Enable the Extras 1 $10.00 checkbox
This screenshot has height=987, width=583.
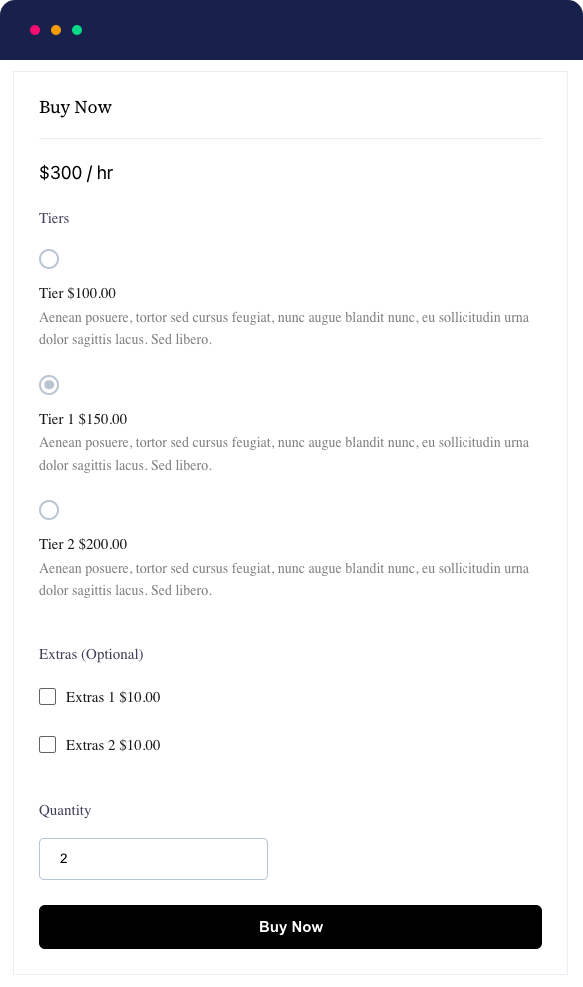[x=47, y=696]
